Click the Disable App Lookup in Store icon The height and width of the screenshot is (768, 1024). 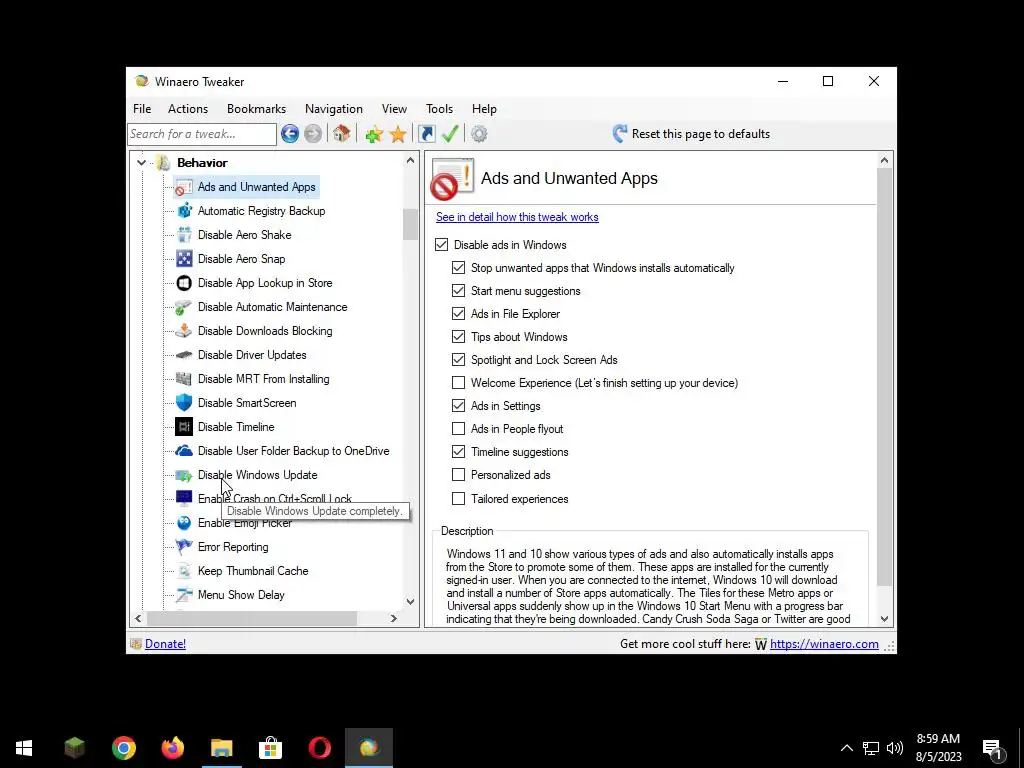click(184, 283)
